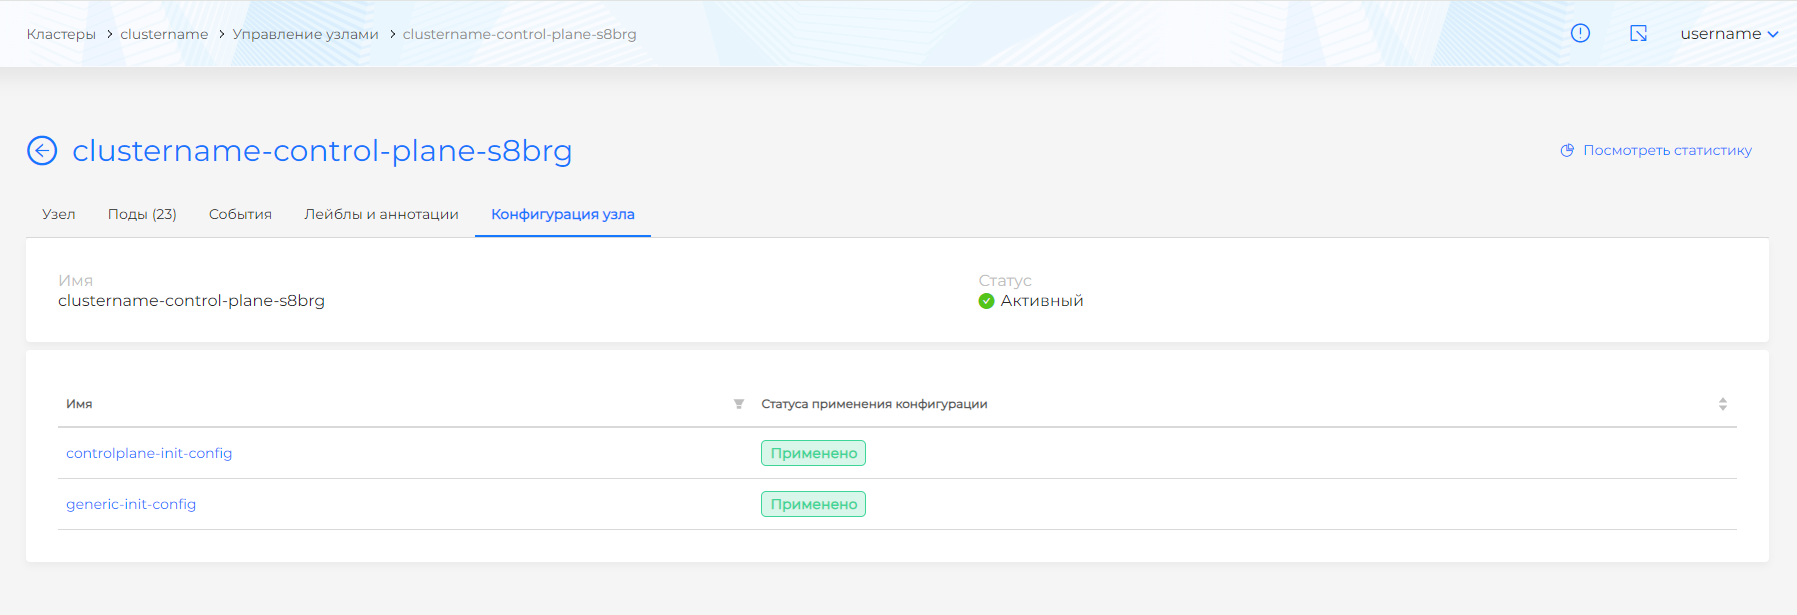The width and height of the screenshot is (1797, 615).
Task: Open the Поды (23) tab
Action: pos(142,214)
